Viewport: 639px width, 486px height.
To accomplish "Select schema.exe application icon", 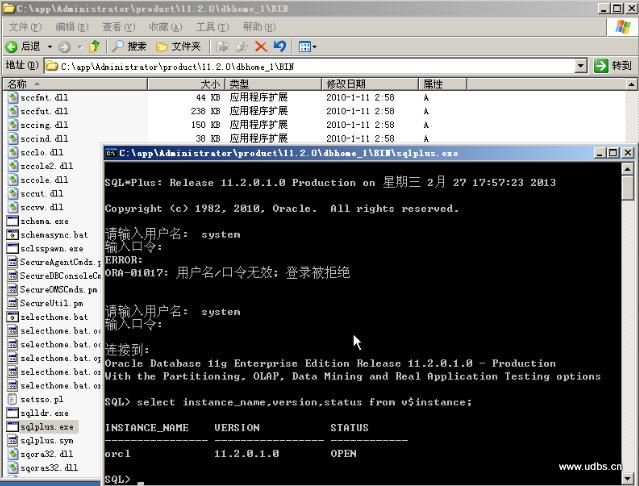I will click(13, 221).
